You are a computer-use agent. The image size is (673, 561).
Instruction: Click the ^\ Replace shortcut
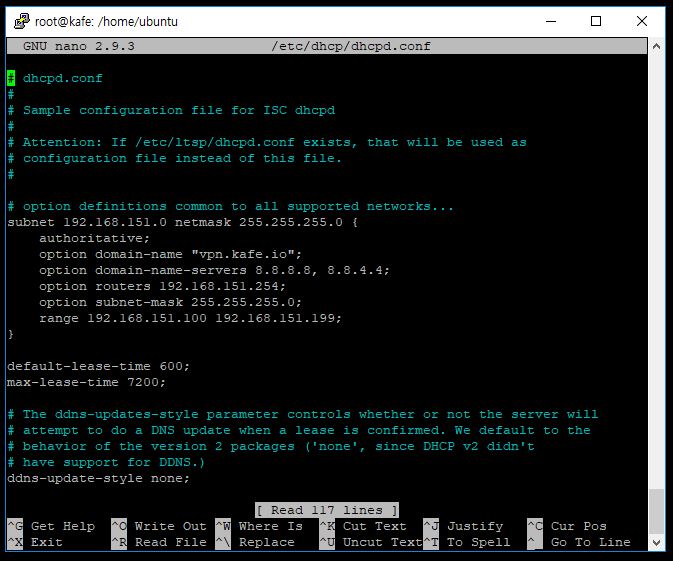tap(255, 543)
